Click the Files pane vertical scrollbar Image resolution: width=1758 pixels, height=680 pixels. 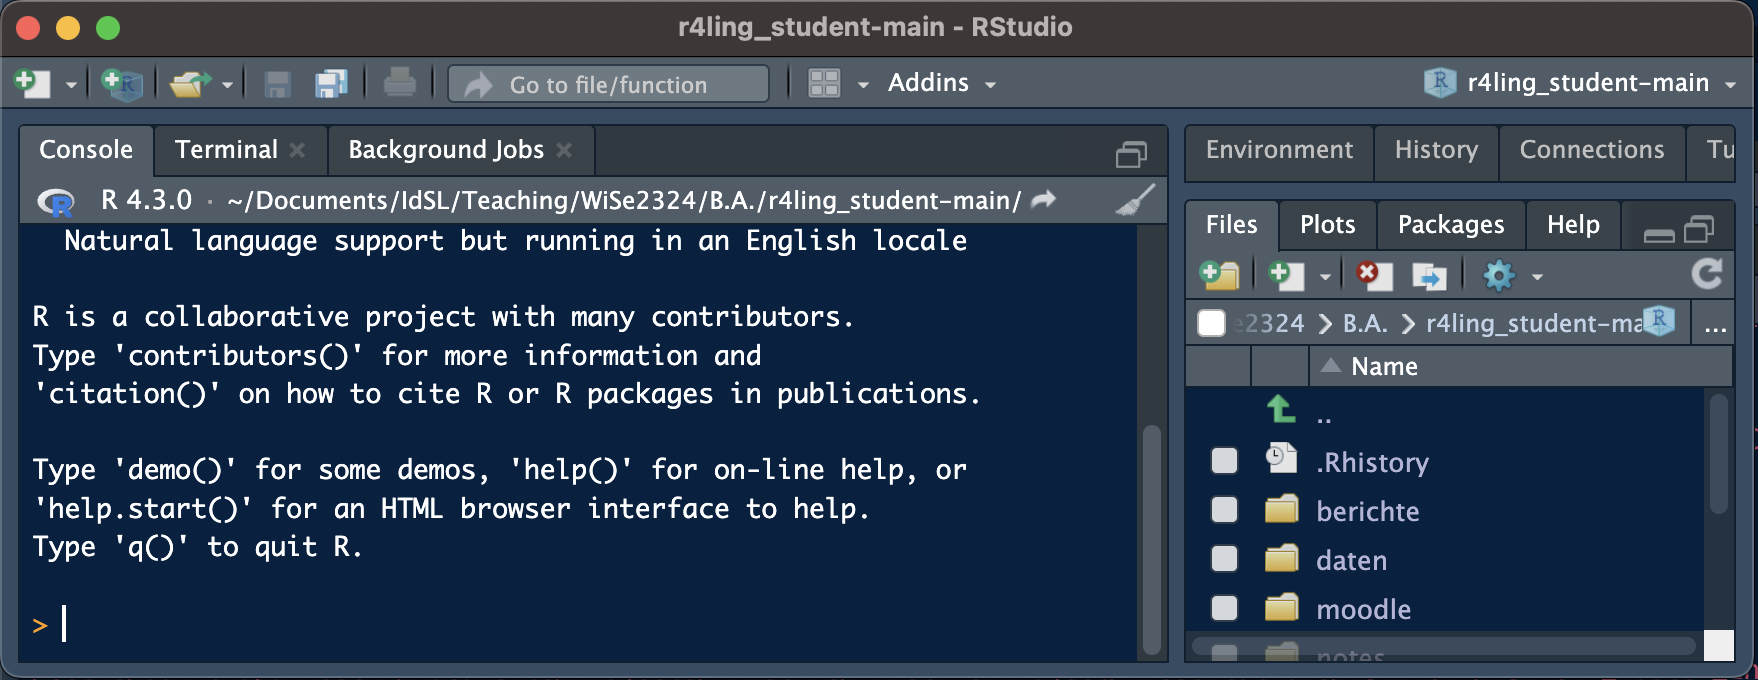point(1718,455)
